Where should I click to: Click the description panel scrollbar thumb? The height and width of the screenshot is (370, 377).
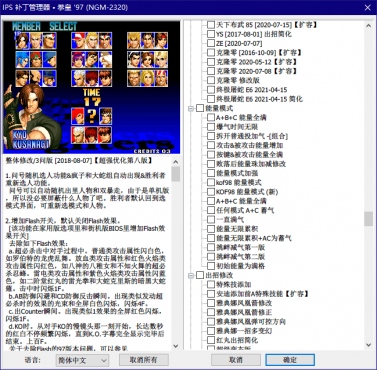pos(176,174)
